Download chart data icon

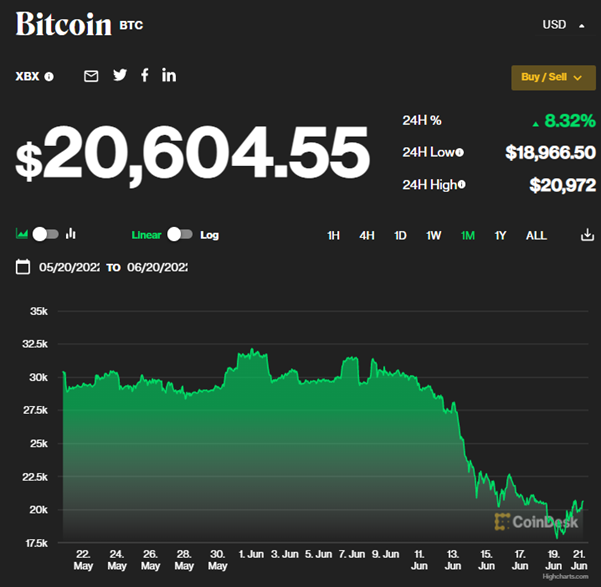(587, 235)
